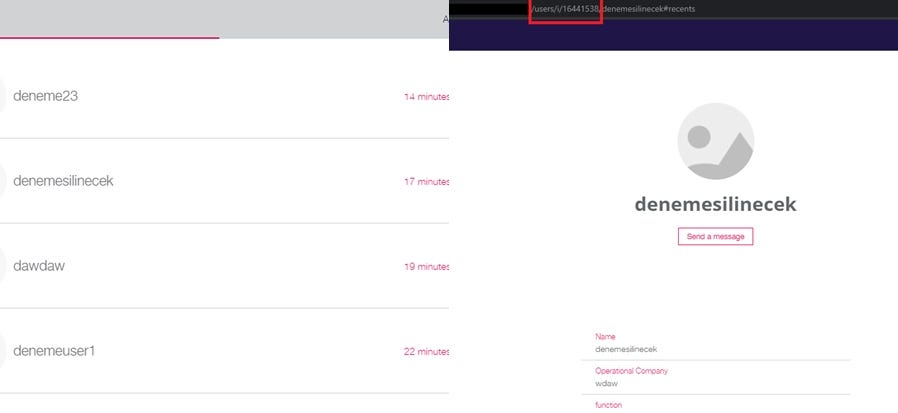Click the 22 minutes timestamp
This screenshot has height=413, width=898.
tap(426, 351)
